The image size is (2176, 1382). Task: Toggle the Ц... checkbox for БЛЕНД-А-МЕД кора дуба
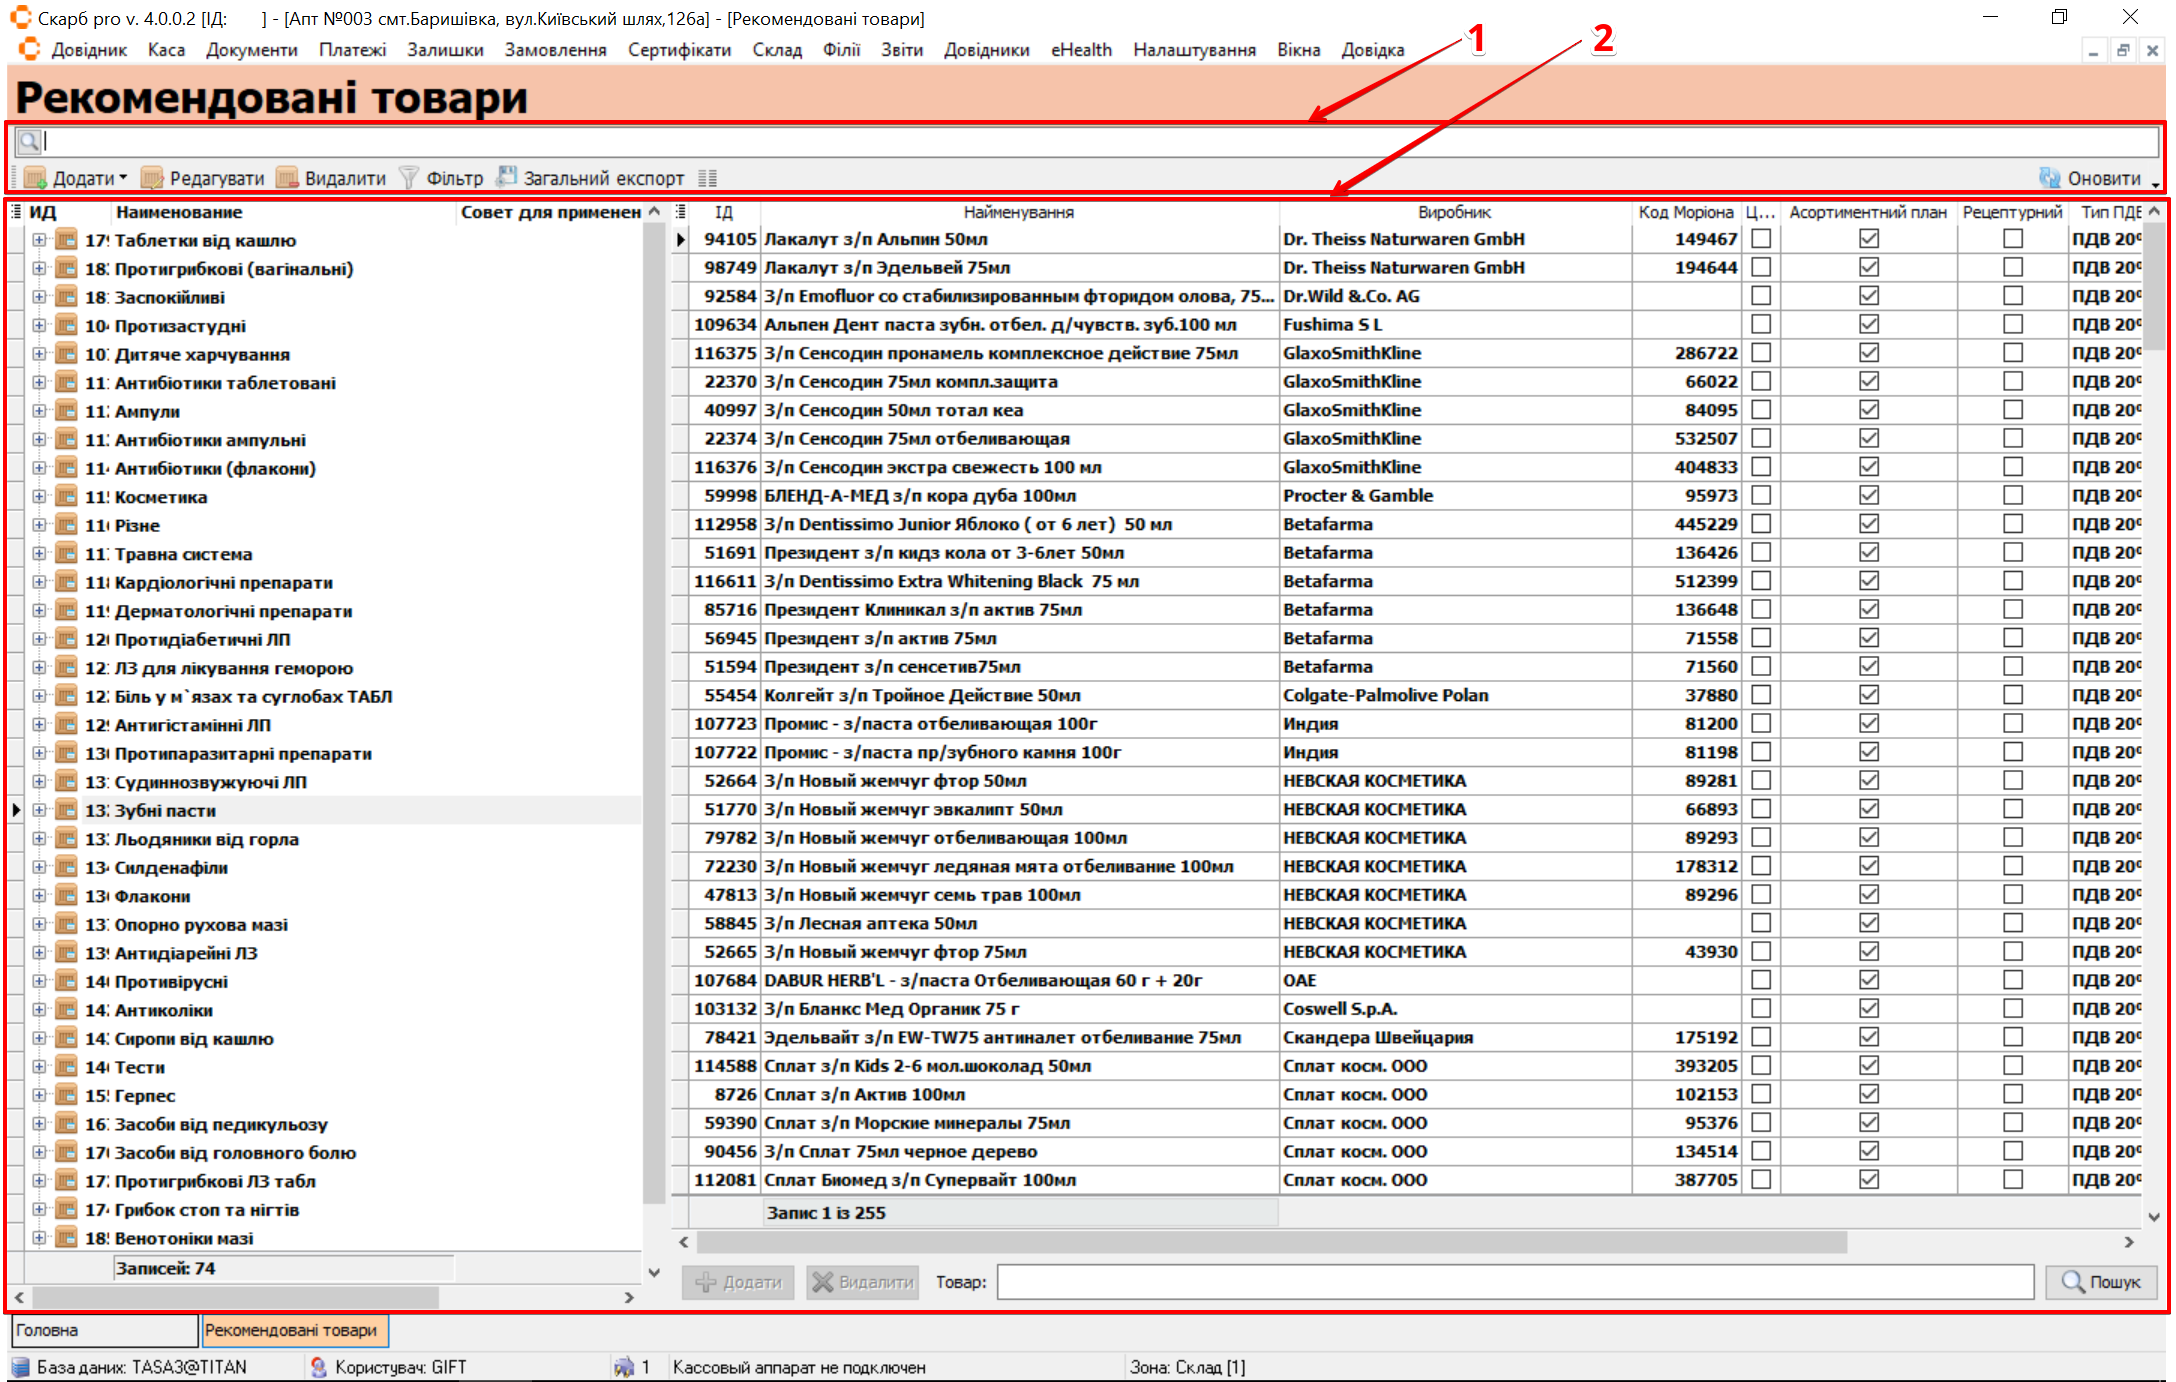point(1761,495)
